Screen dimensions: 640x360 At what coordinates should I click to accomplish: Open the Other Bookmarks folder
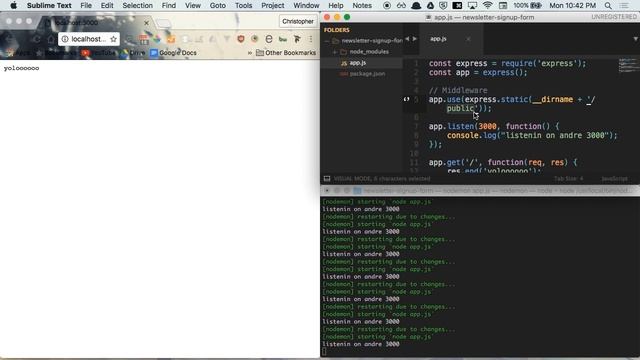coord(286,53)
